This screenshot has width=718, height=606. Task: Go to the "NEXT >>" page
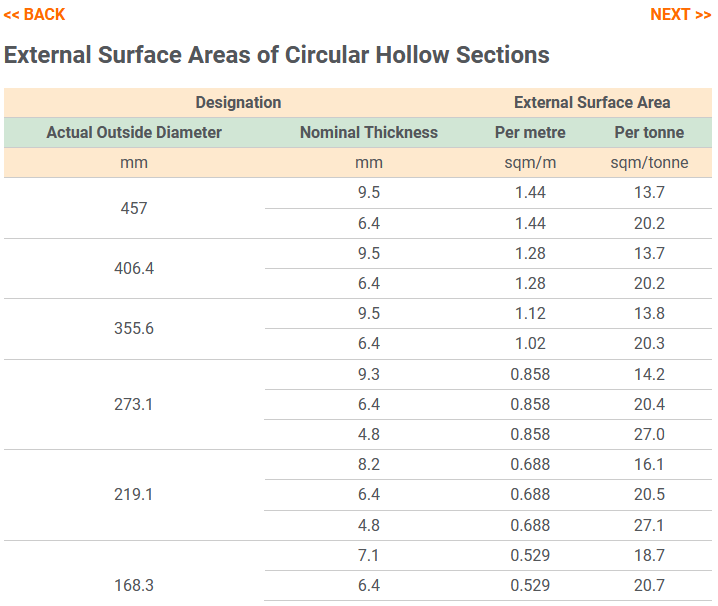[680, 14]
